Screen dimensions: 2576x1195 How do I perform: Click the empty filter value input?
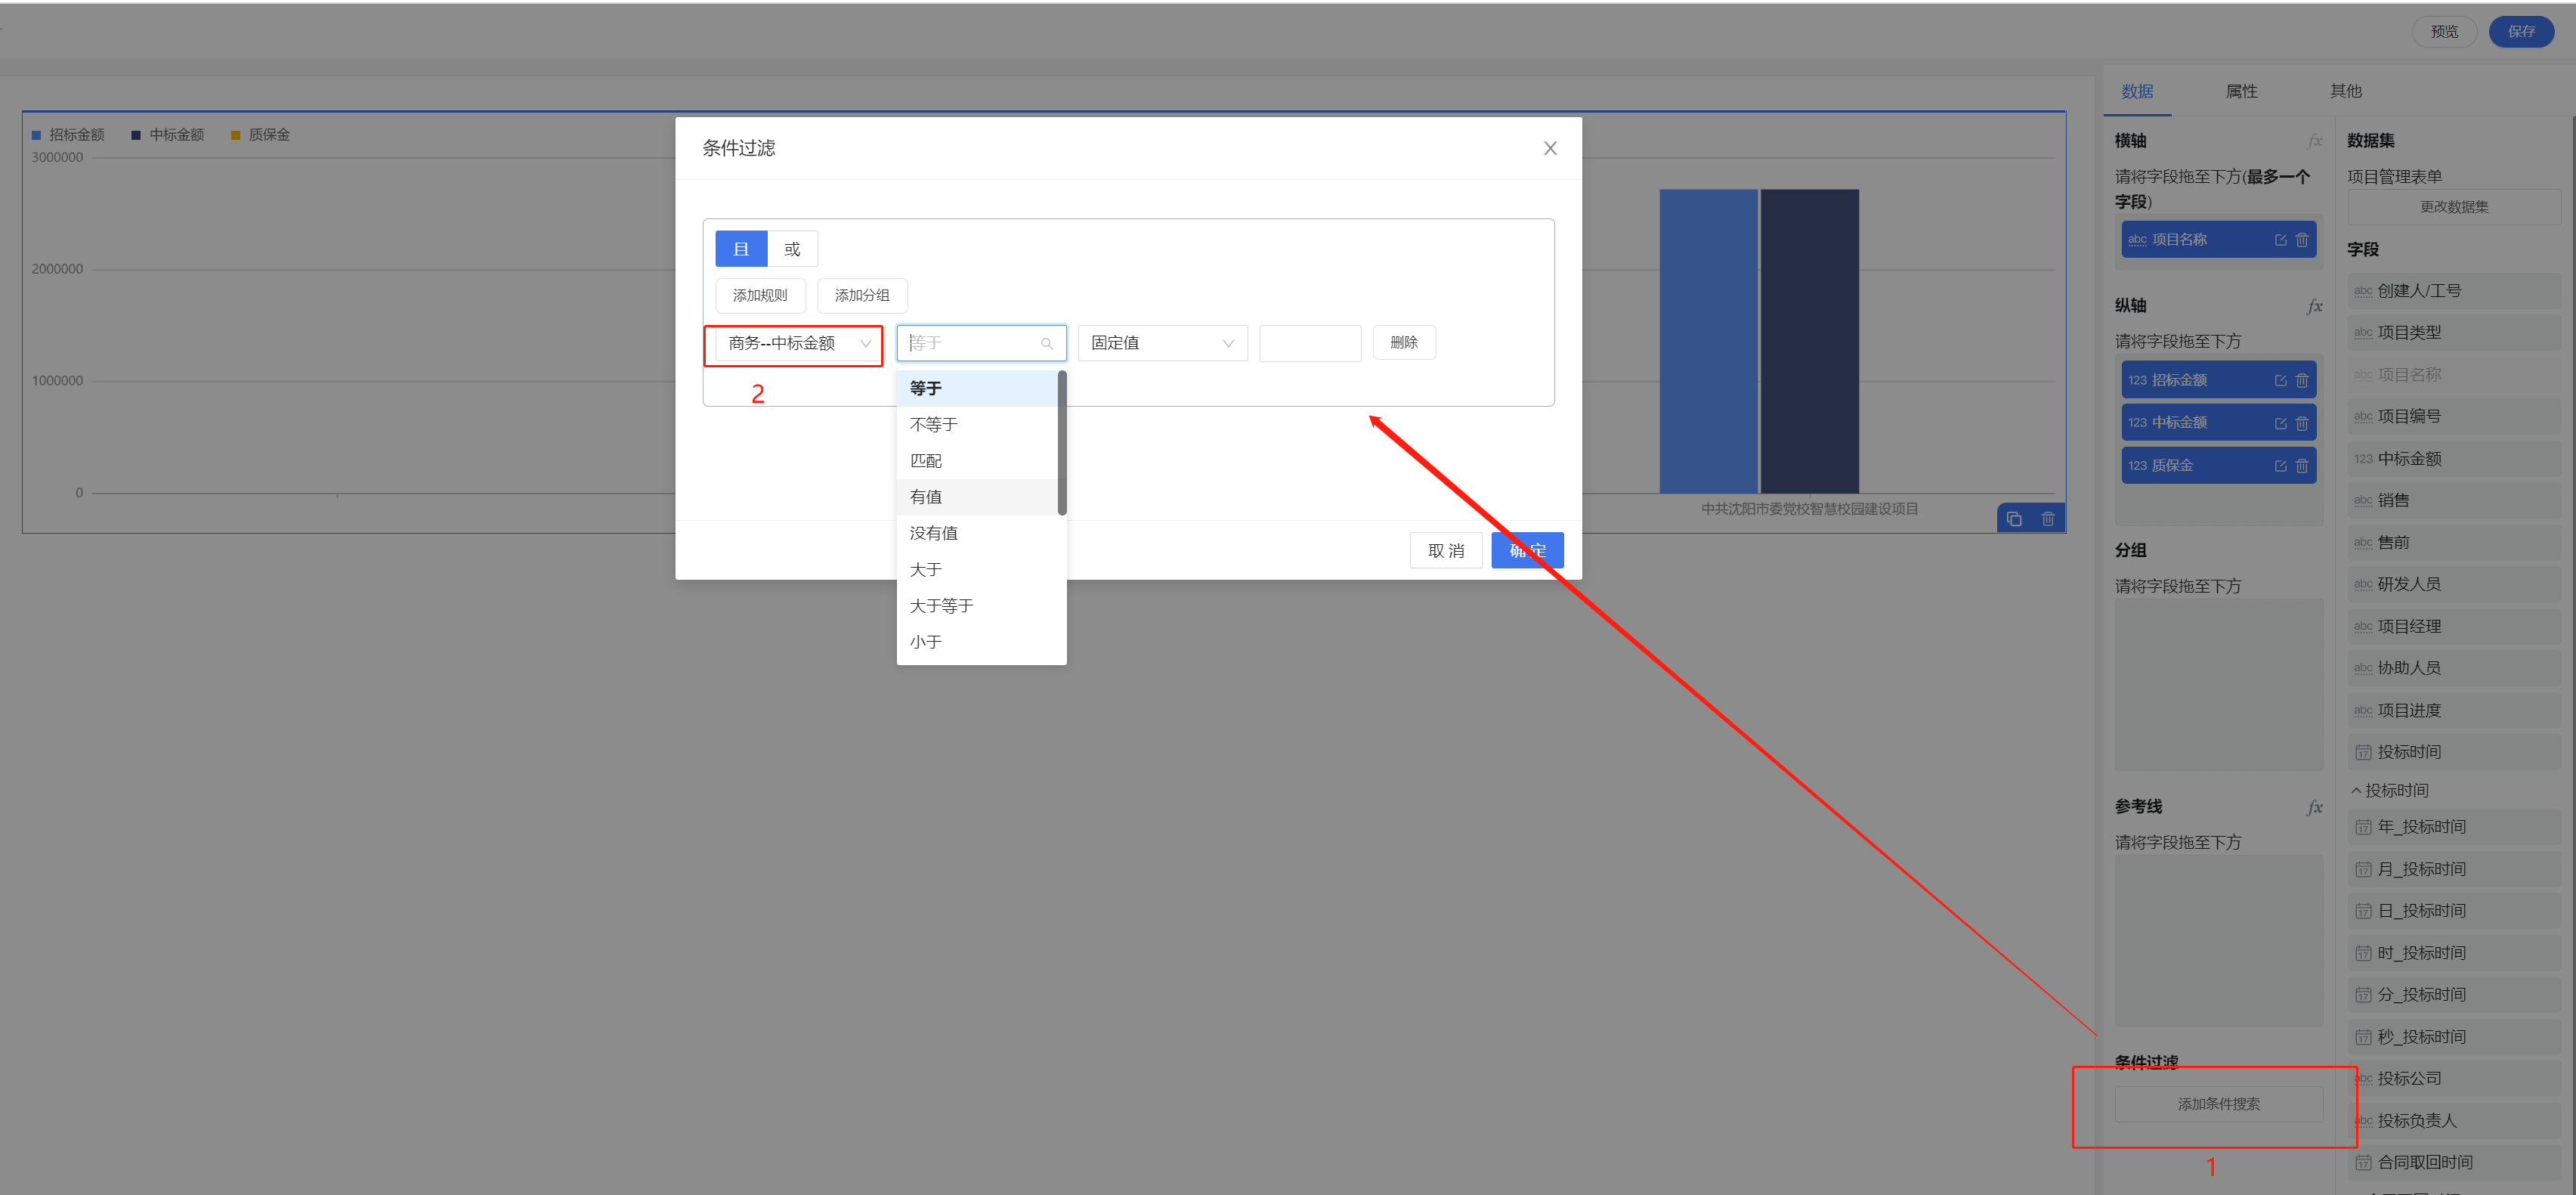[1309, 343]
